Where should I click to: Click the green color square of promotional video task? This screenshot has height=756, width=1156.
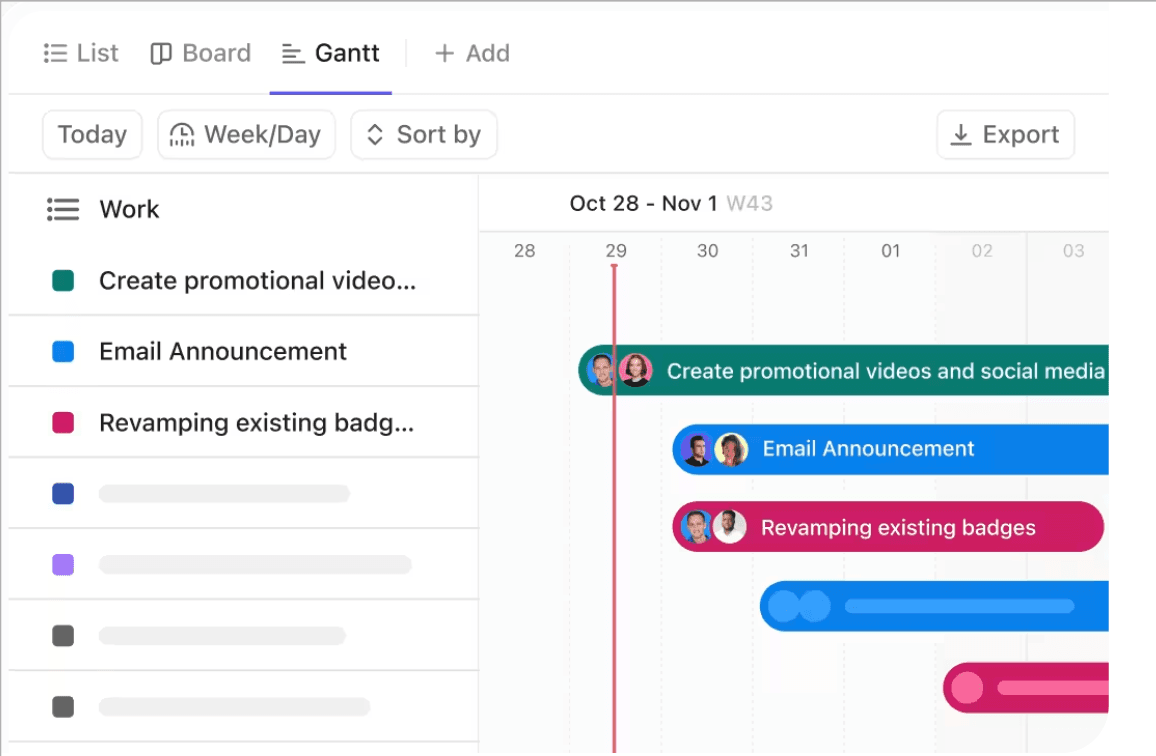(x=63, y=280)
